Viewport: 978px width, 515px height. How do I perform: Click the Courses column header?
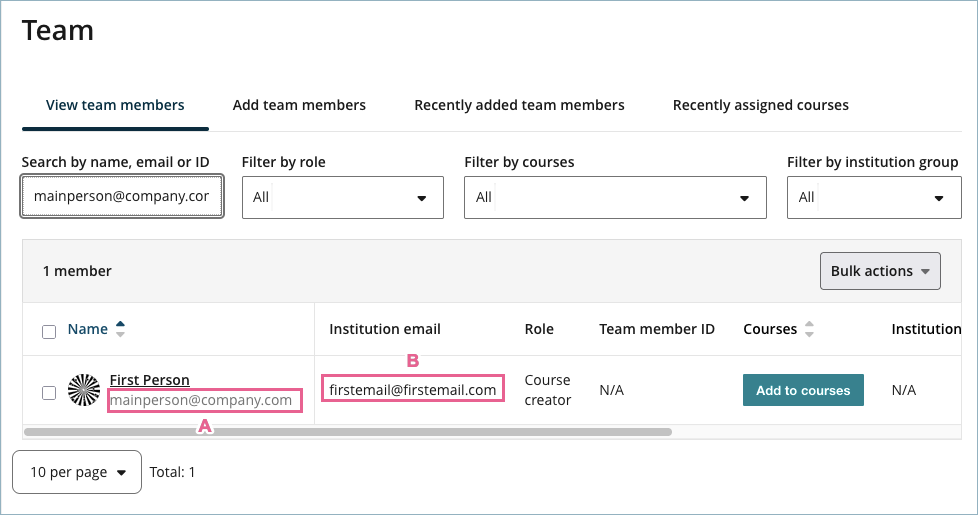pyautogui.click(x=769, y=329)
